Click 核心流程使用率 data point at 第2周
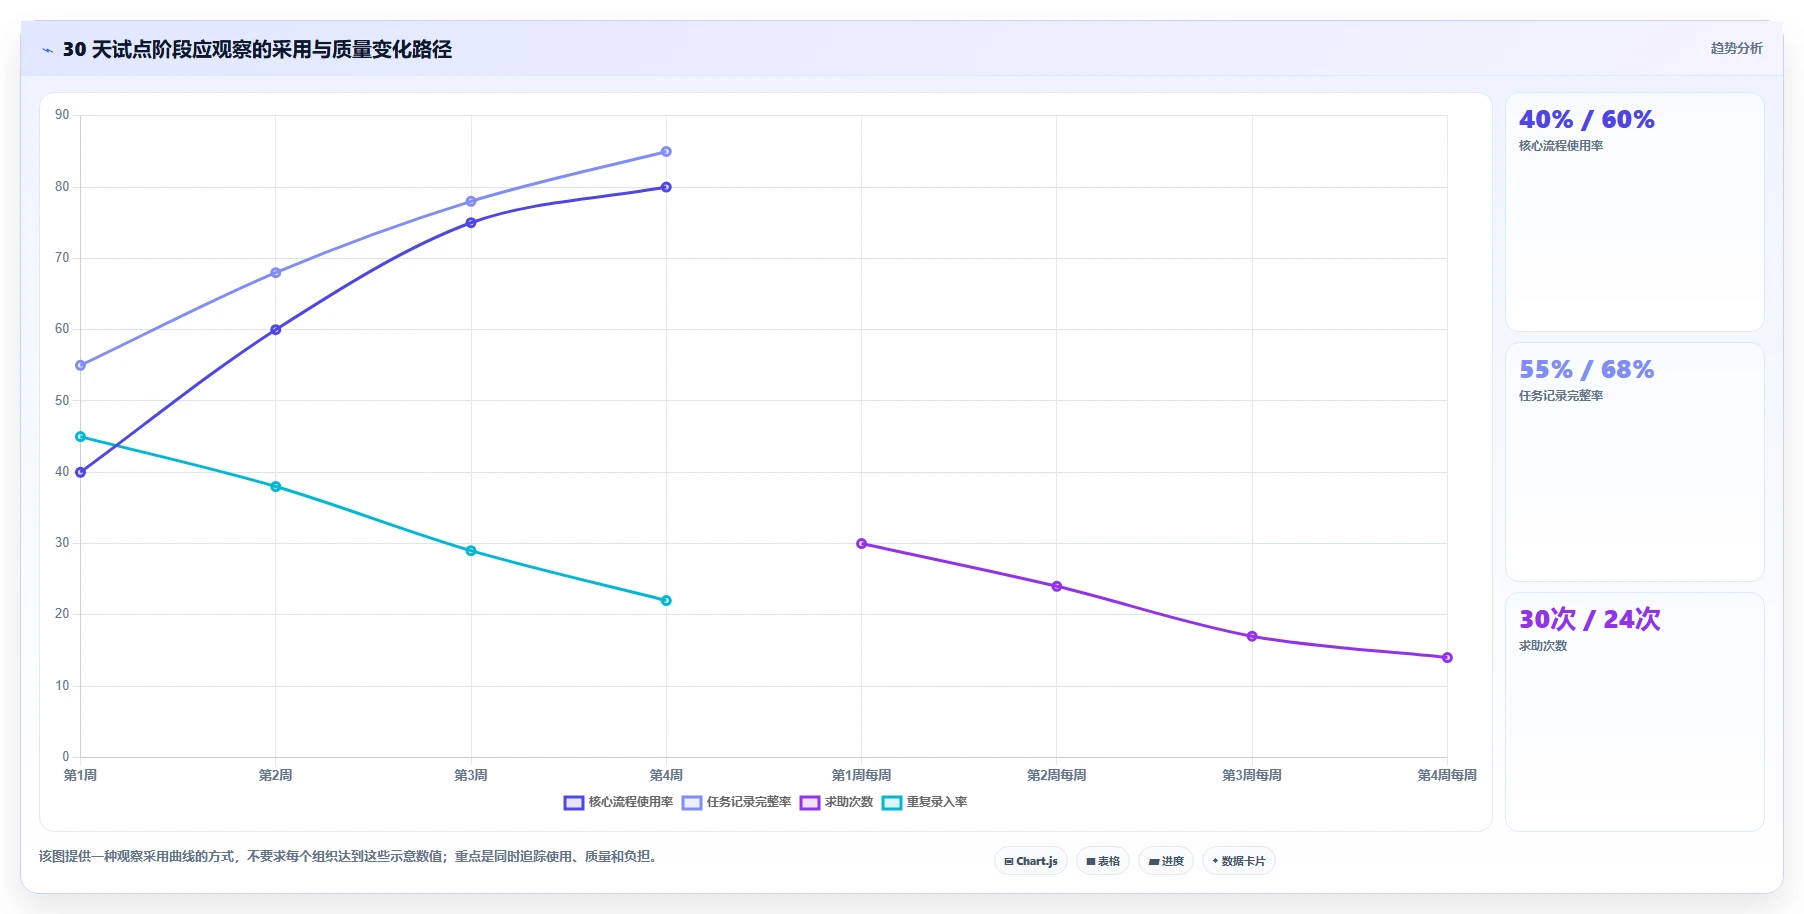 [x=276, y=330]
